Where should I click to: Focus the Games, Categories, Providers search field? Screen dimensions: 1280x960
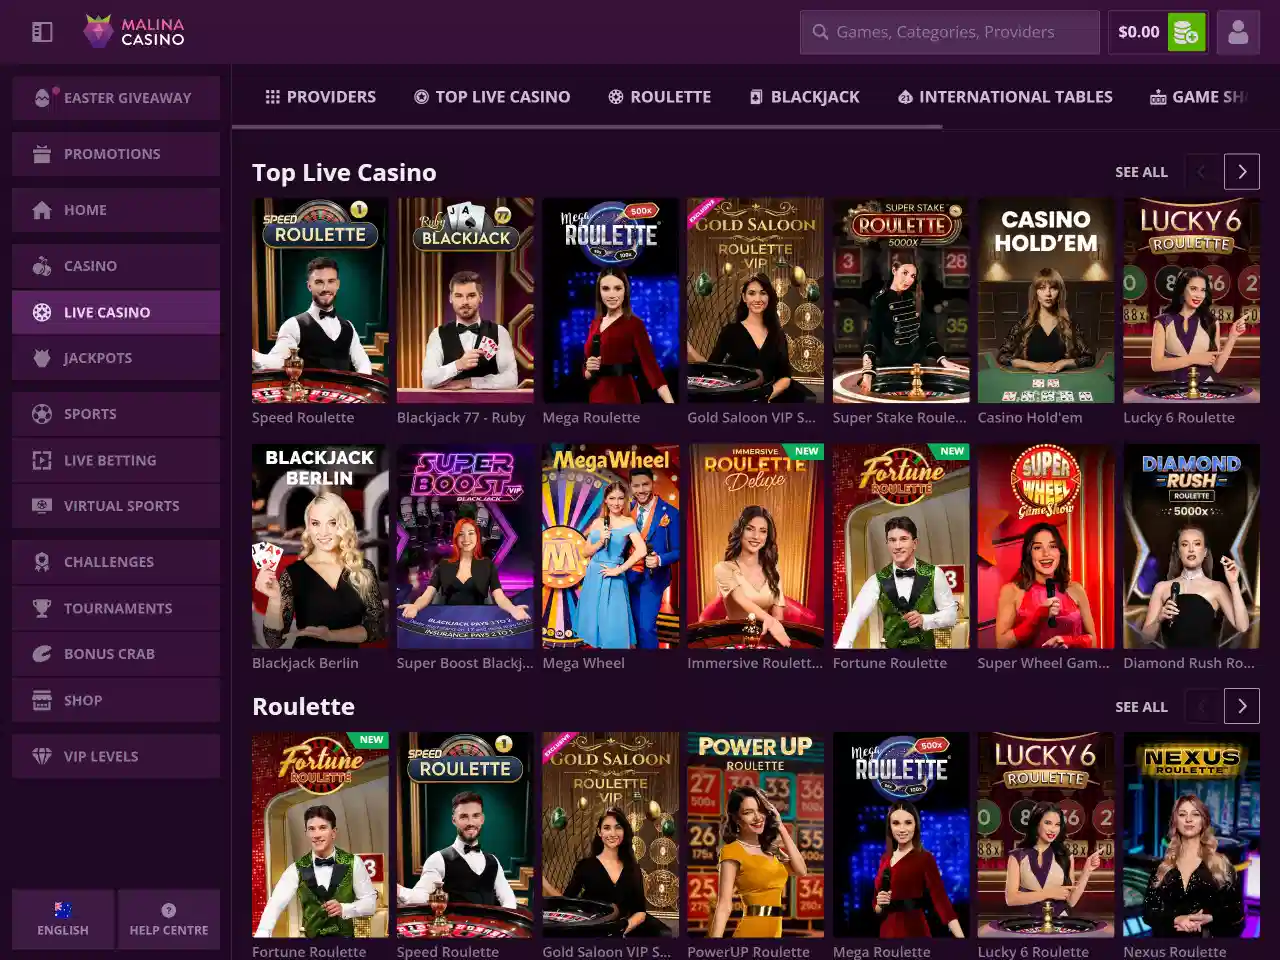coord(950,32)
